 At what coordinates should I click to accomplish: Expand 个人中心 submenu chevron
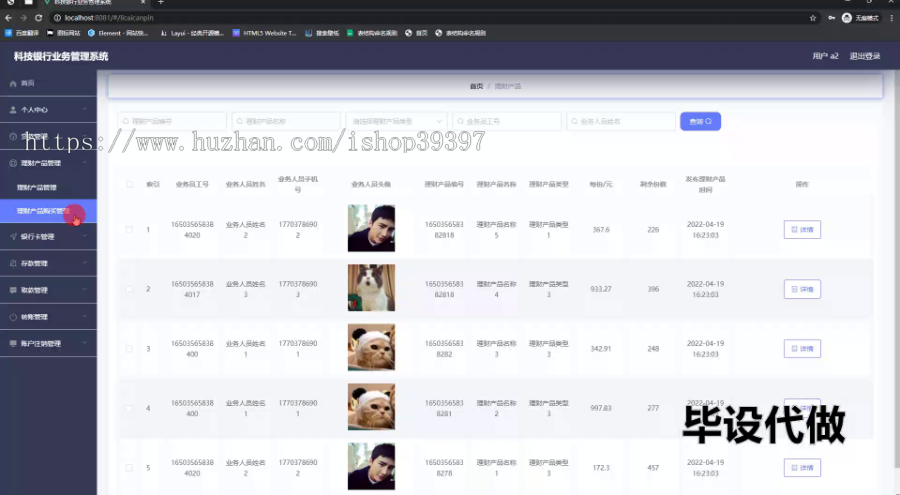84,110
